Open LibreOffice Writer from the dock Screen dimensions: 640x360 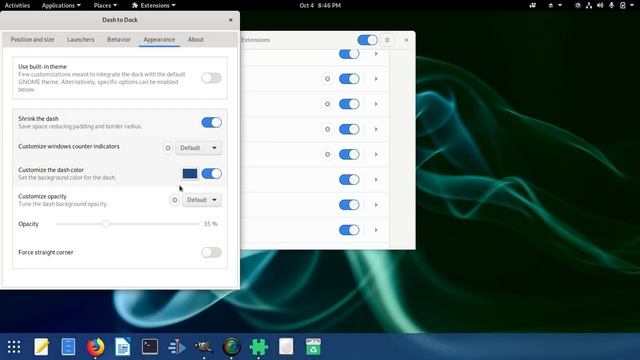(122, 347)
